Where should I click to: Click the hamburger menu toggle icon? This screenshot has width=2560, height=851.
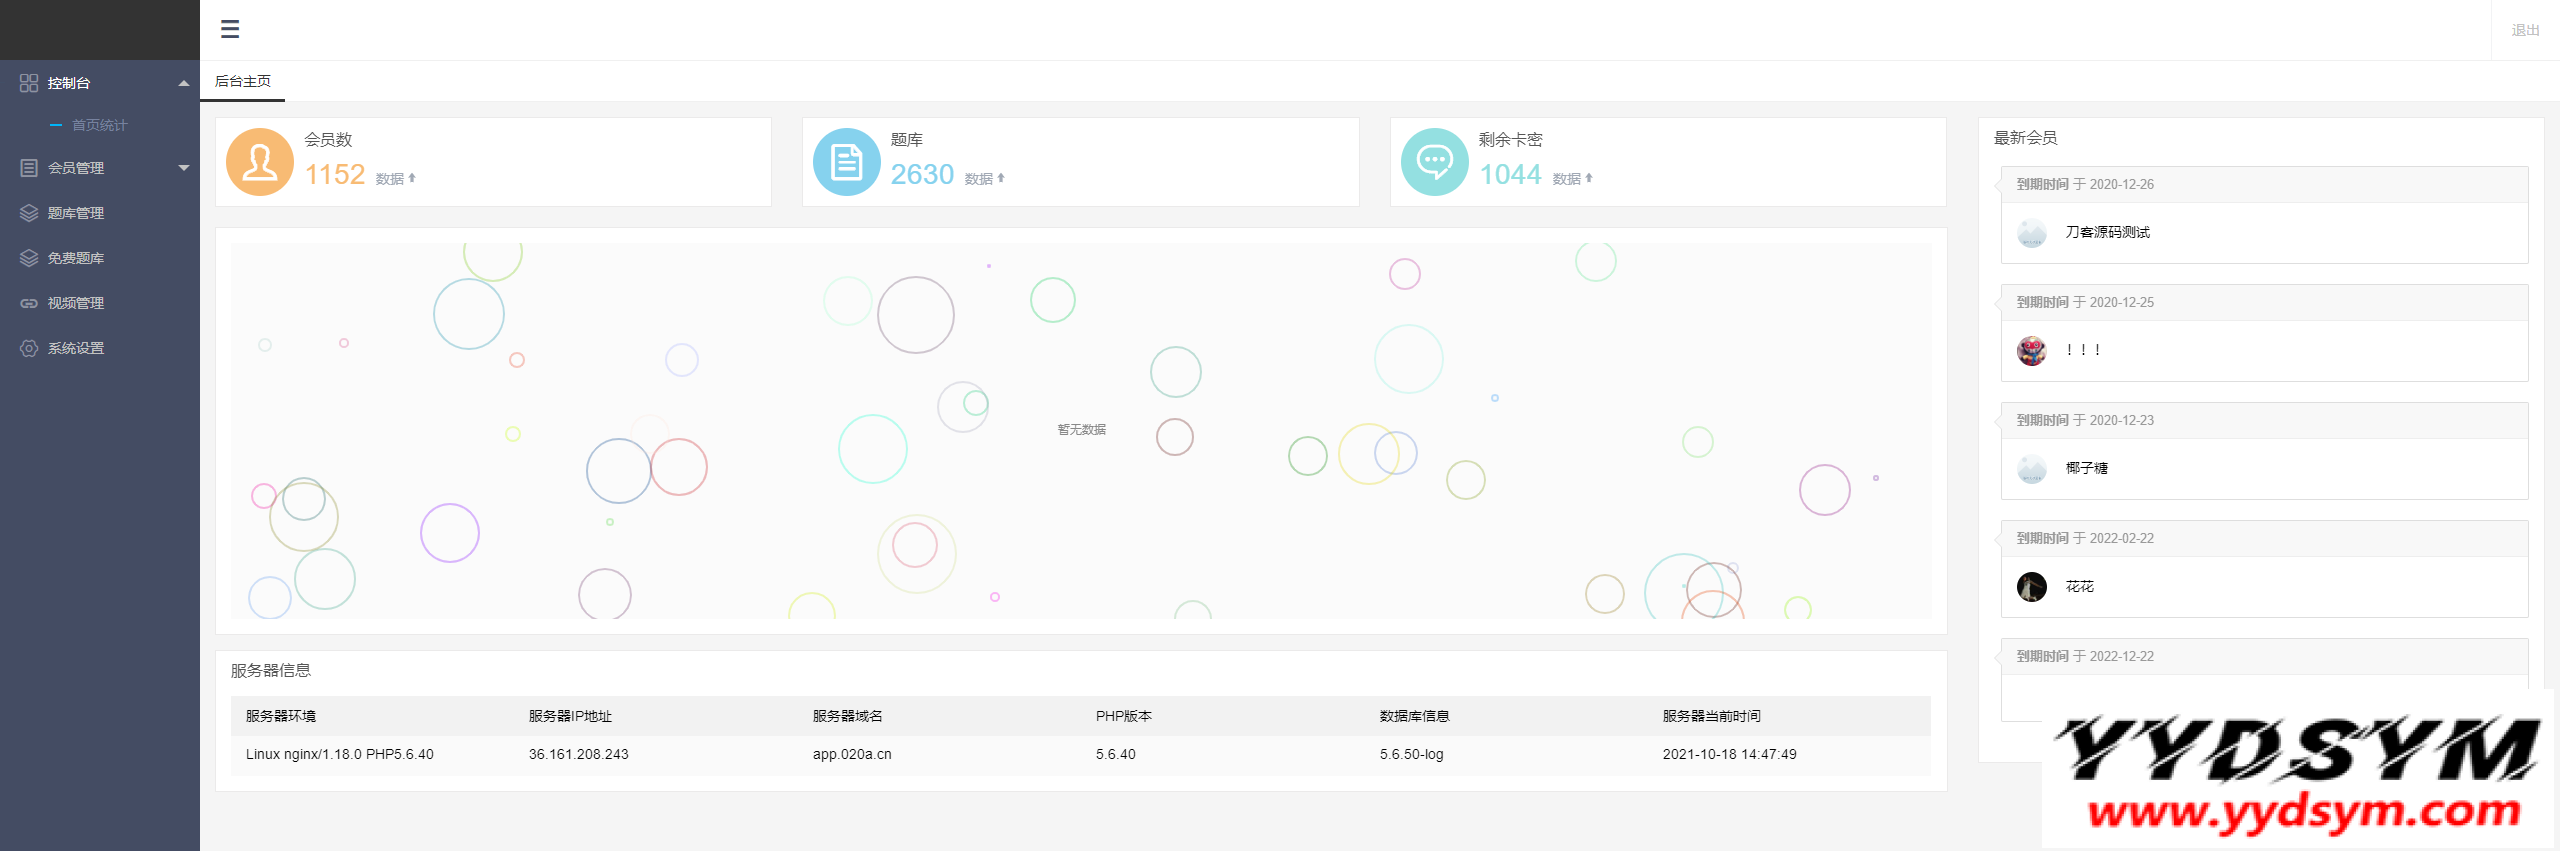(230, 29)
